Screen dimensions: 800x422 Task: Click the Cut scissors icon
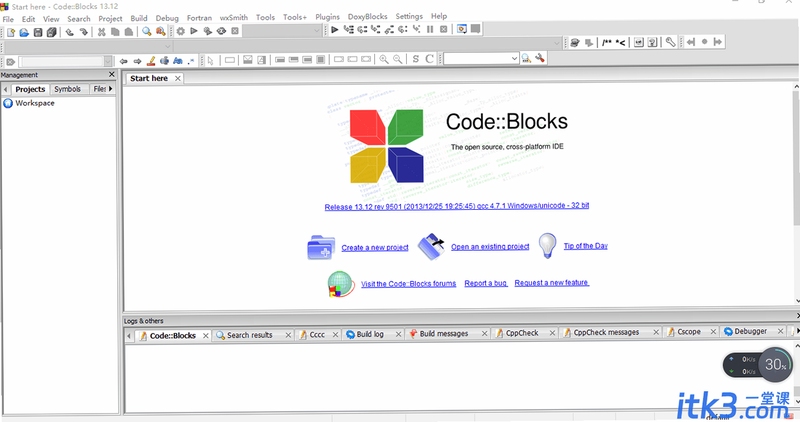[102, 32]
